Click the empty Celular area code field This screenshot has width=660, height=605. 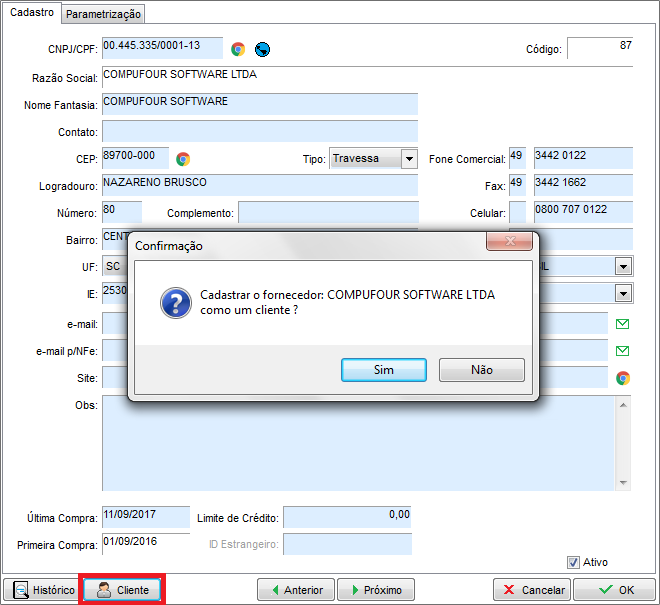(517, 212)
